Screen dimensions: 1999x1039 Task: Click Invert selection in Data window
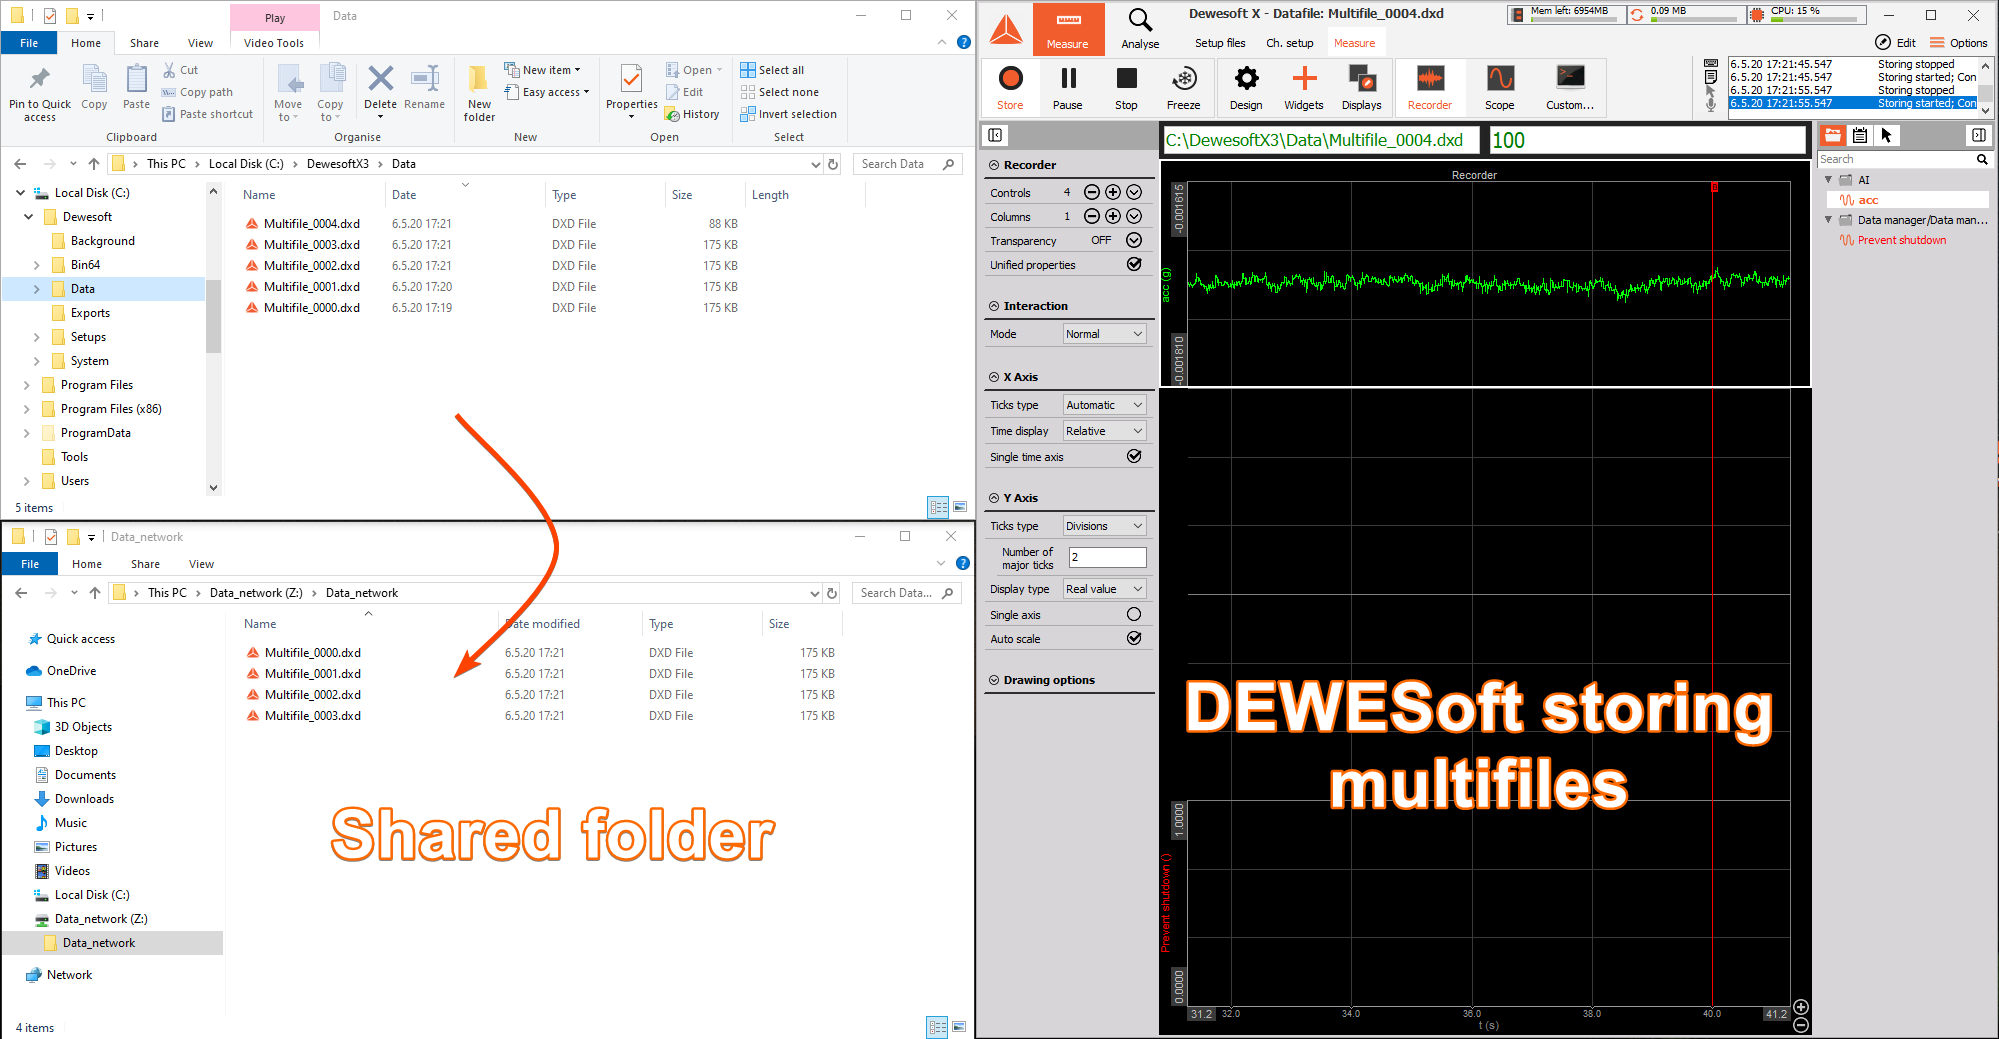(x=788, y=114)
